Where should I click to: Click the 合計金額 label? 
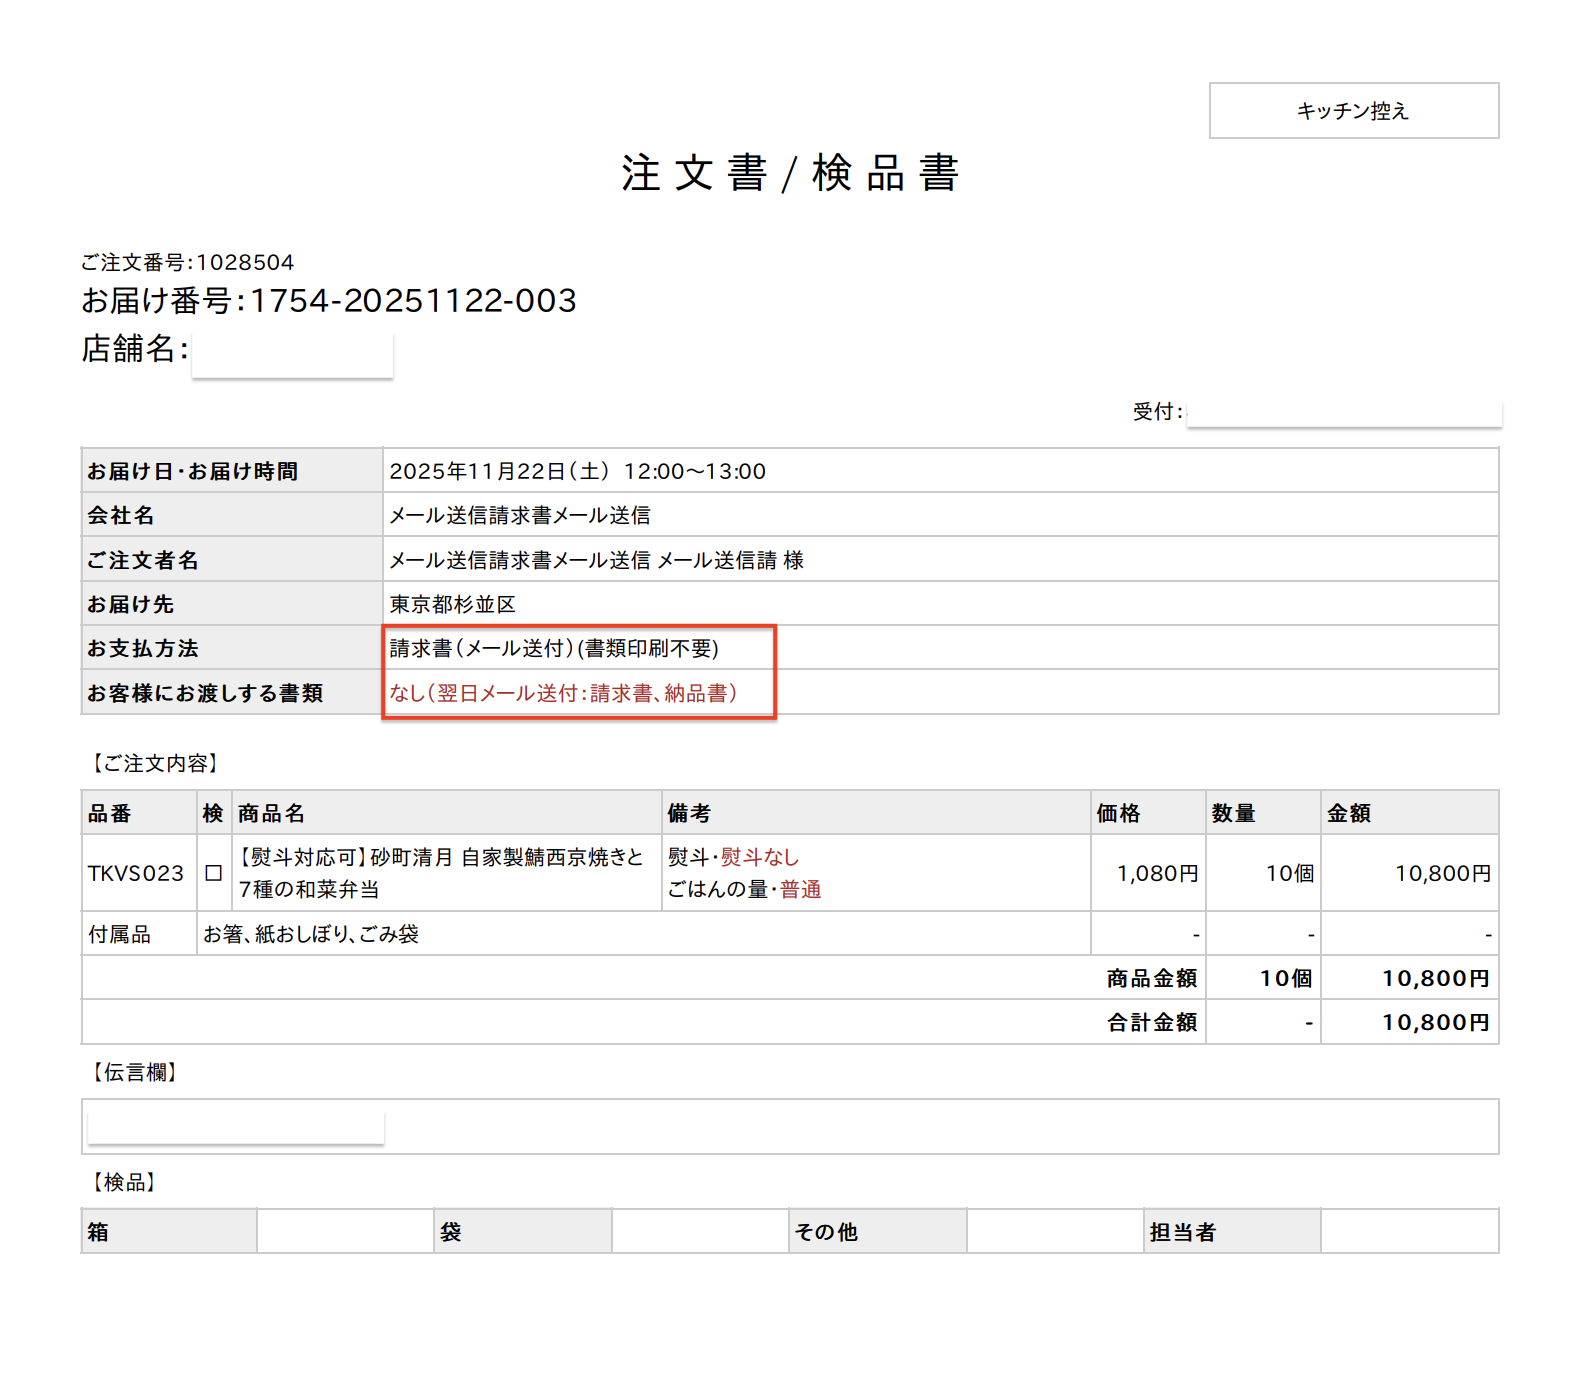[x=1152, y=1022]
